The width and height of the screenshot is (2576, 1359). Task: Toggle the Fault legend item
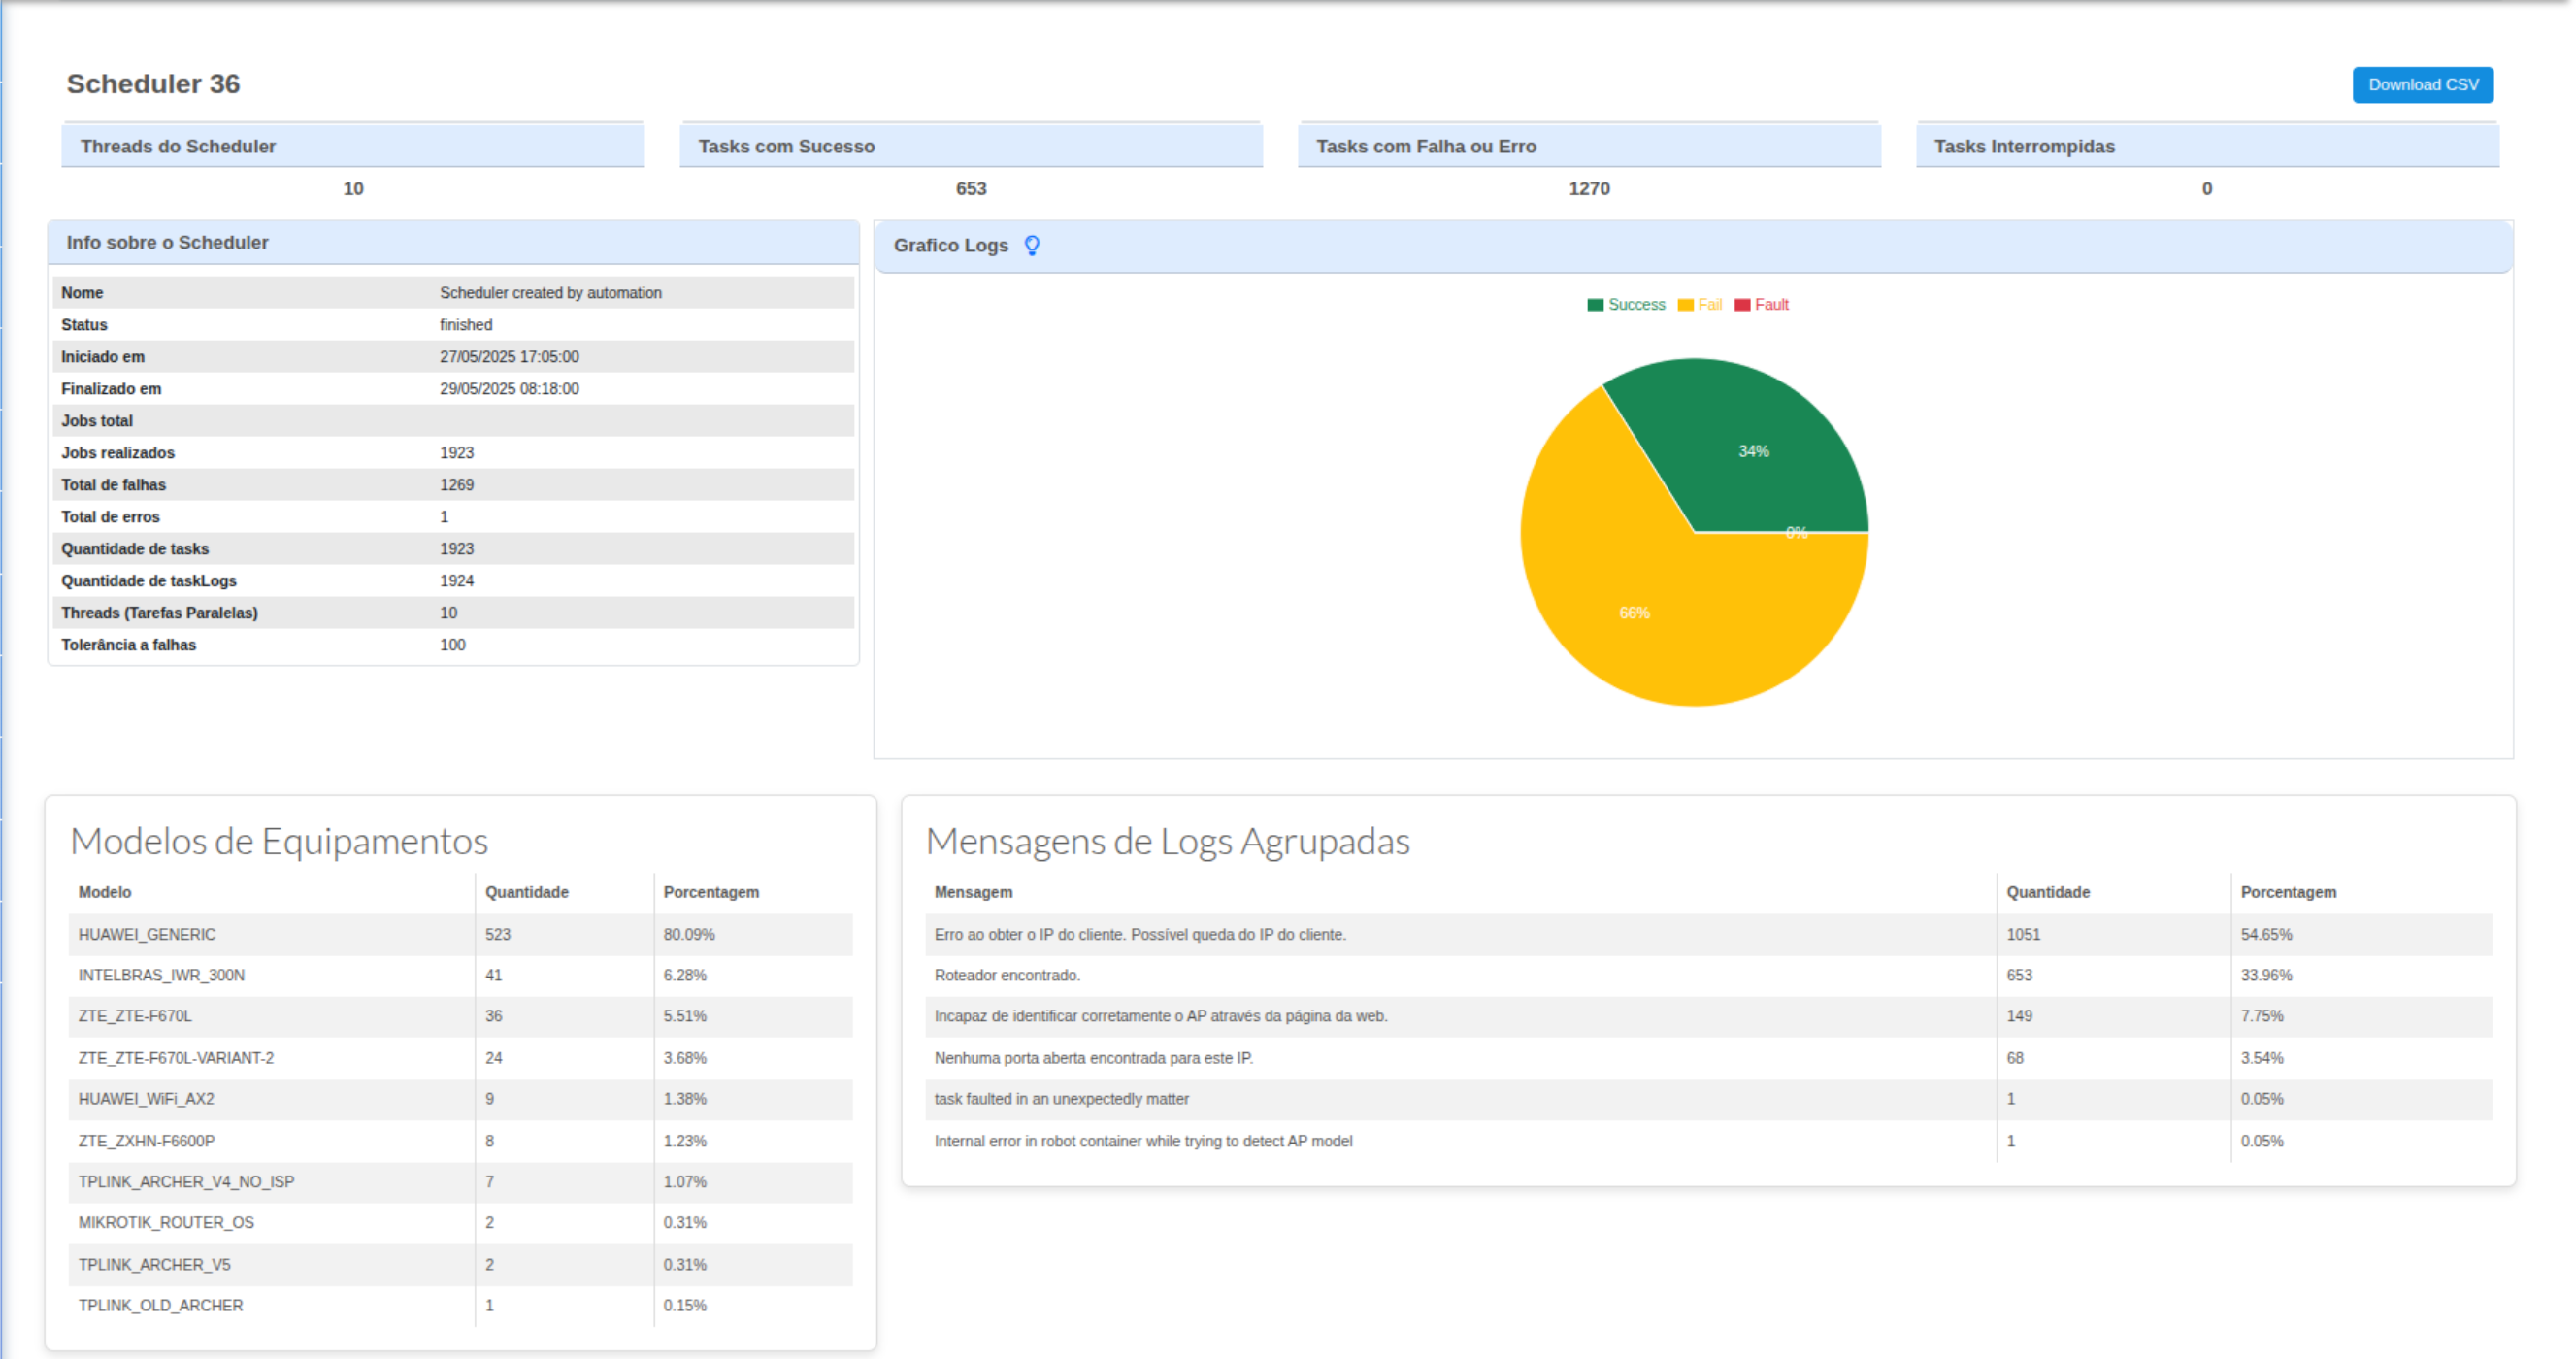click(x=1771, y=305)
